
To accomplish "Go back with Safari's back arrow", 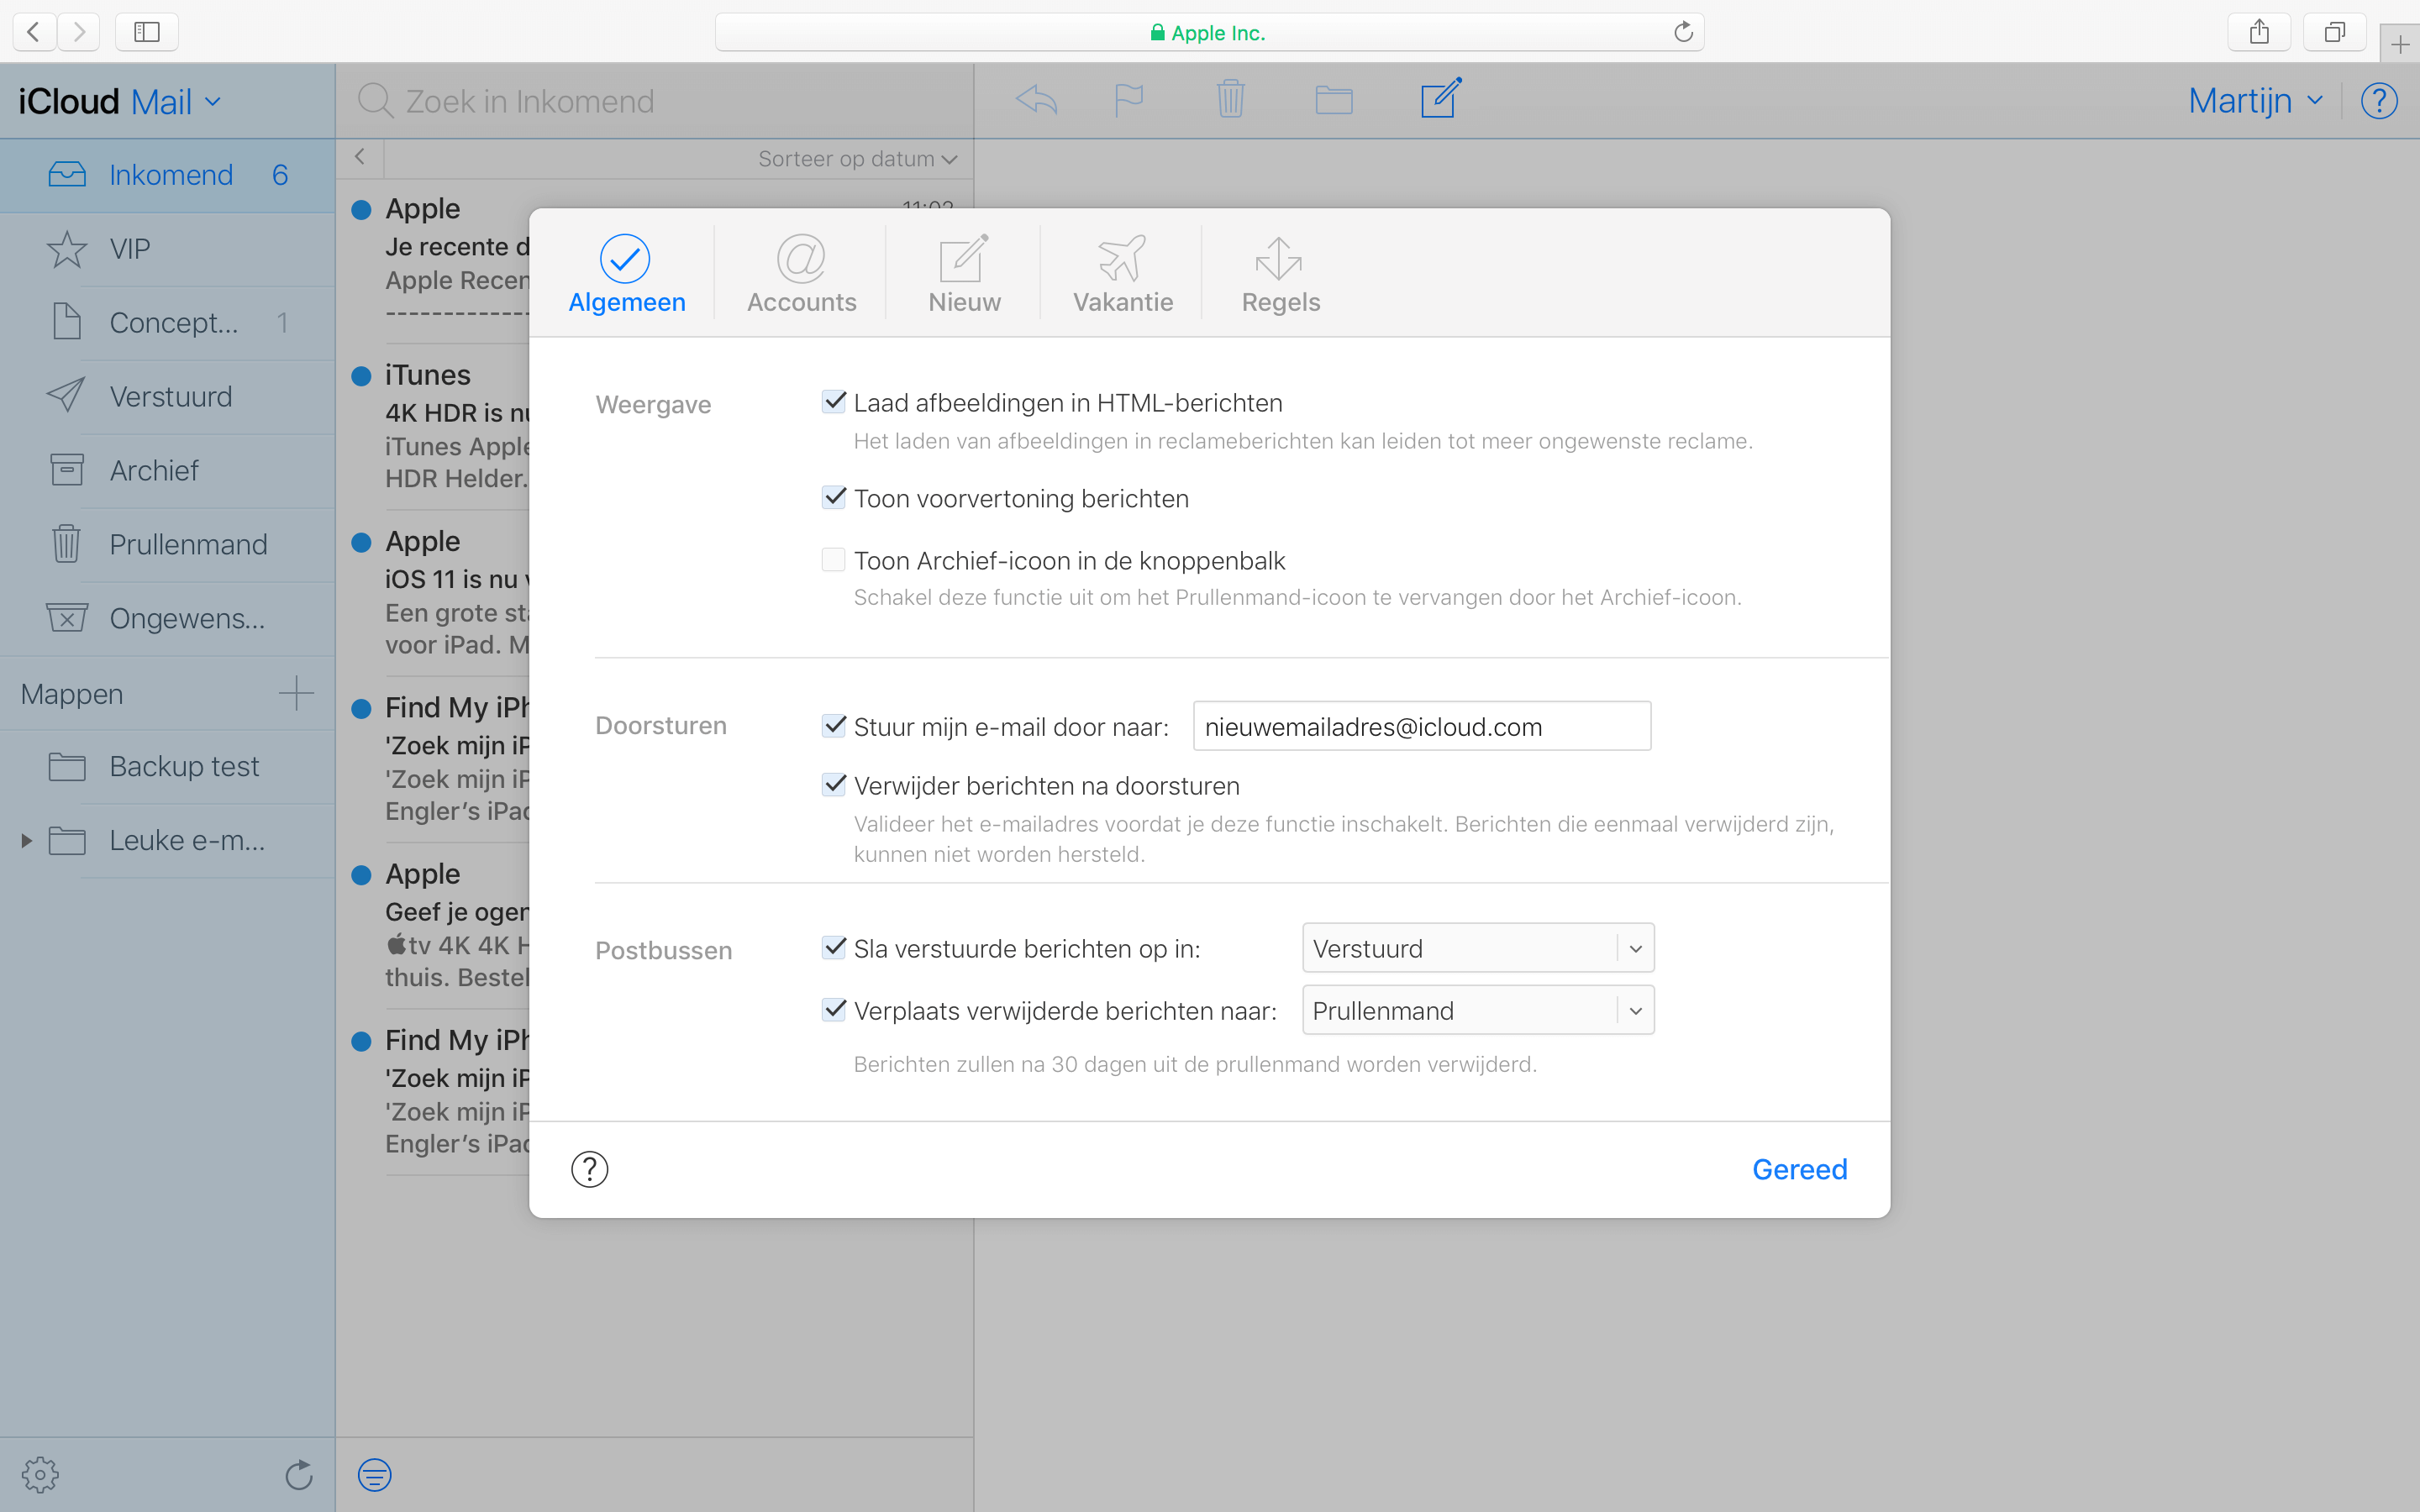I will pyautogui.click(x=33, y=32).
